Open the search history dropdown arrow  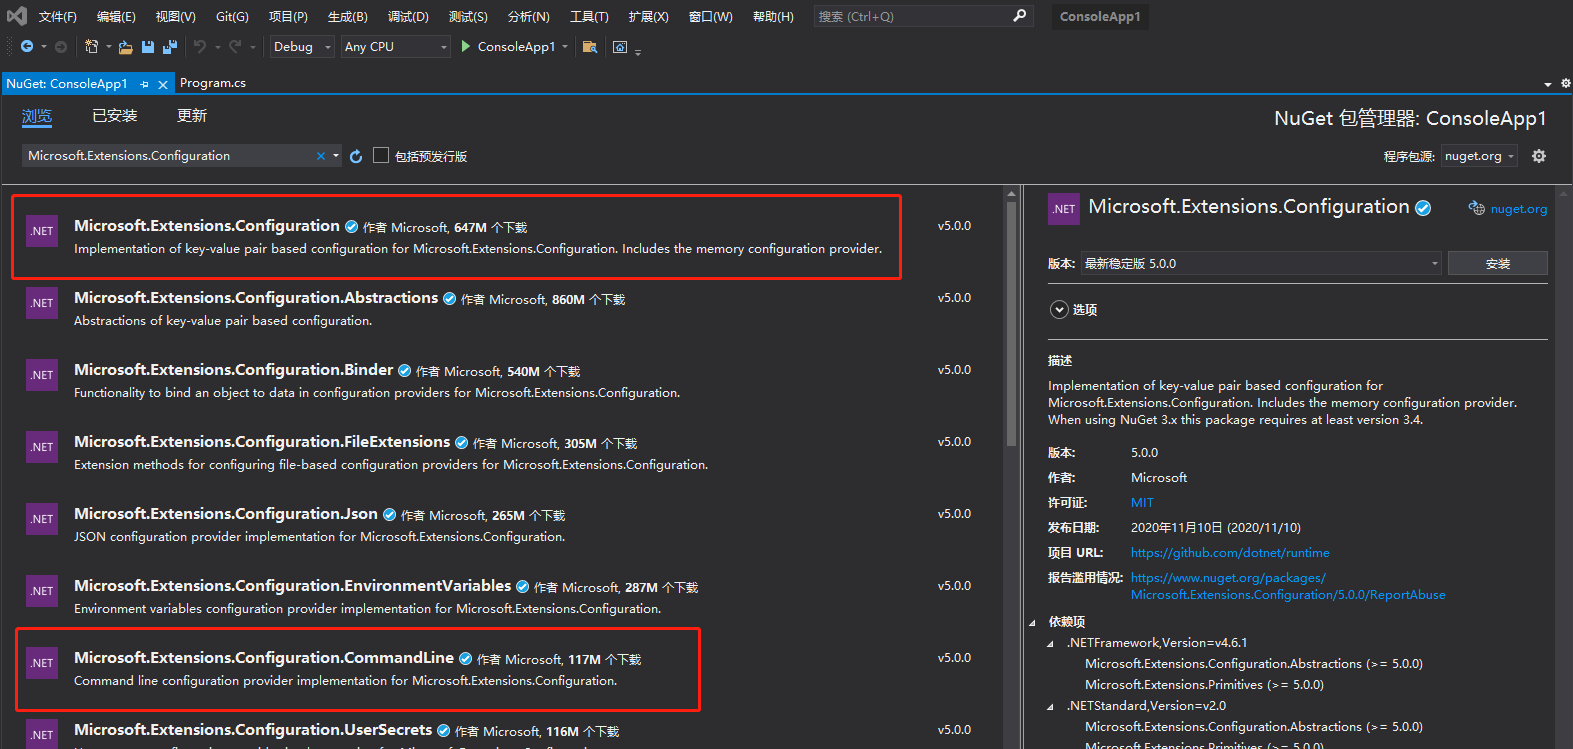point(336,156)
